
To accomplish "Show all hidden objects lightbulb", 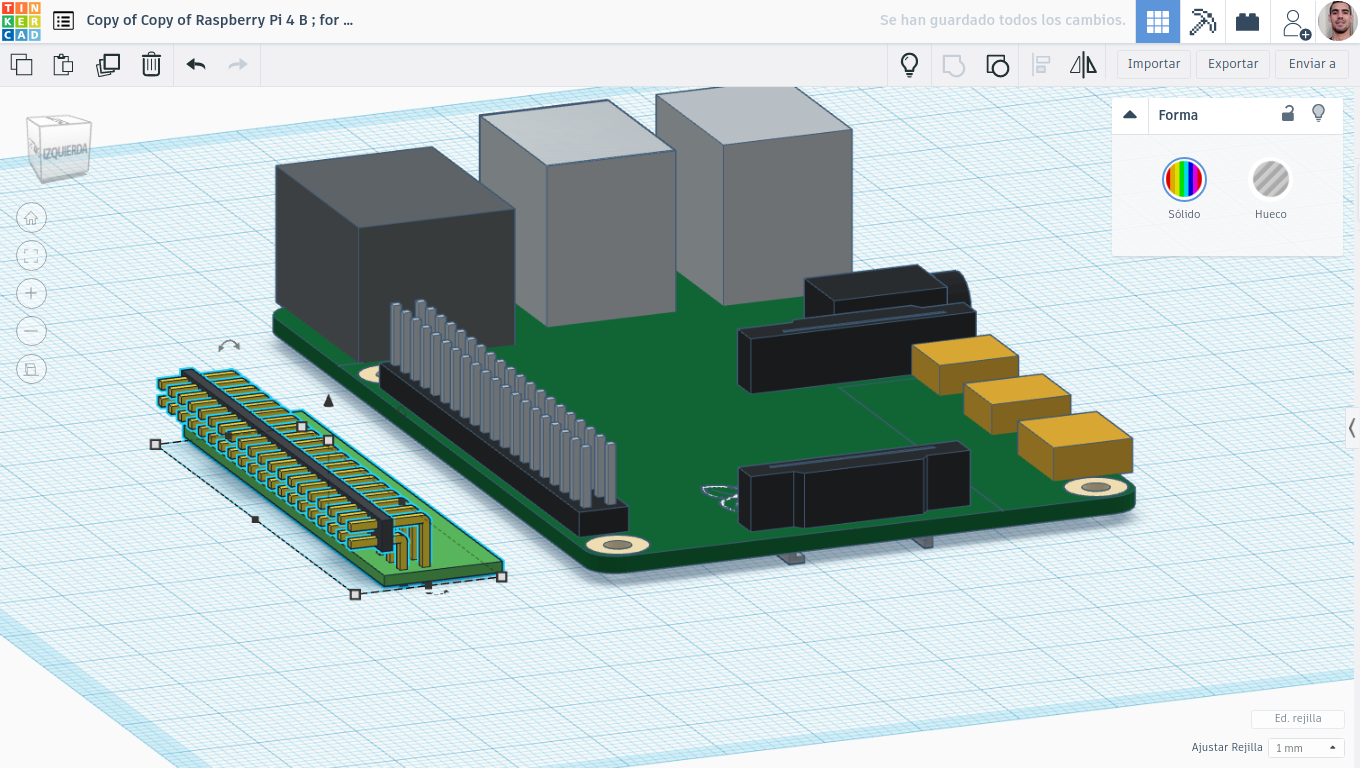I will [909, 65].
